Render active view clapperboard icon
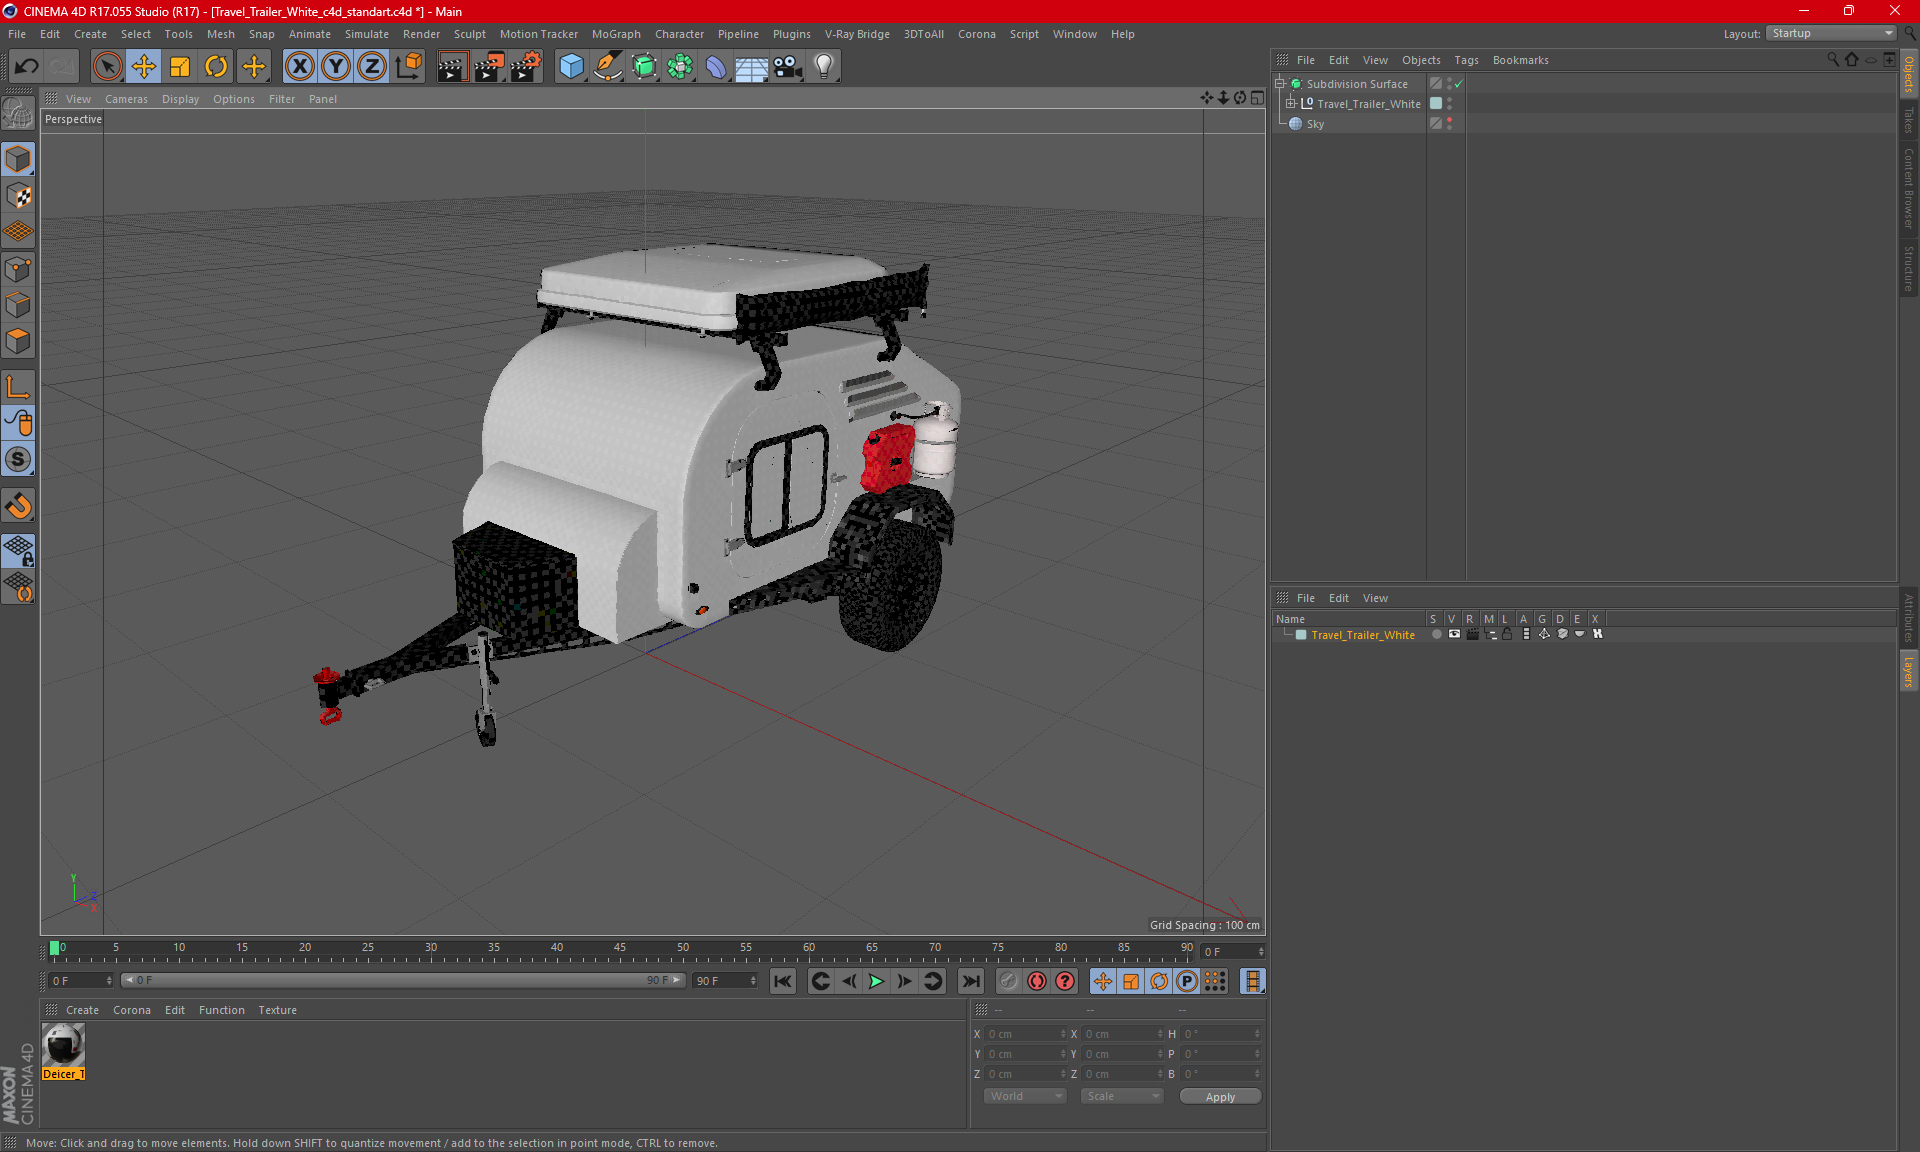This screenshot has width=1920, height=1152. click(x=452, y=67)
